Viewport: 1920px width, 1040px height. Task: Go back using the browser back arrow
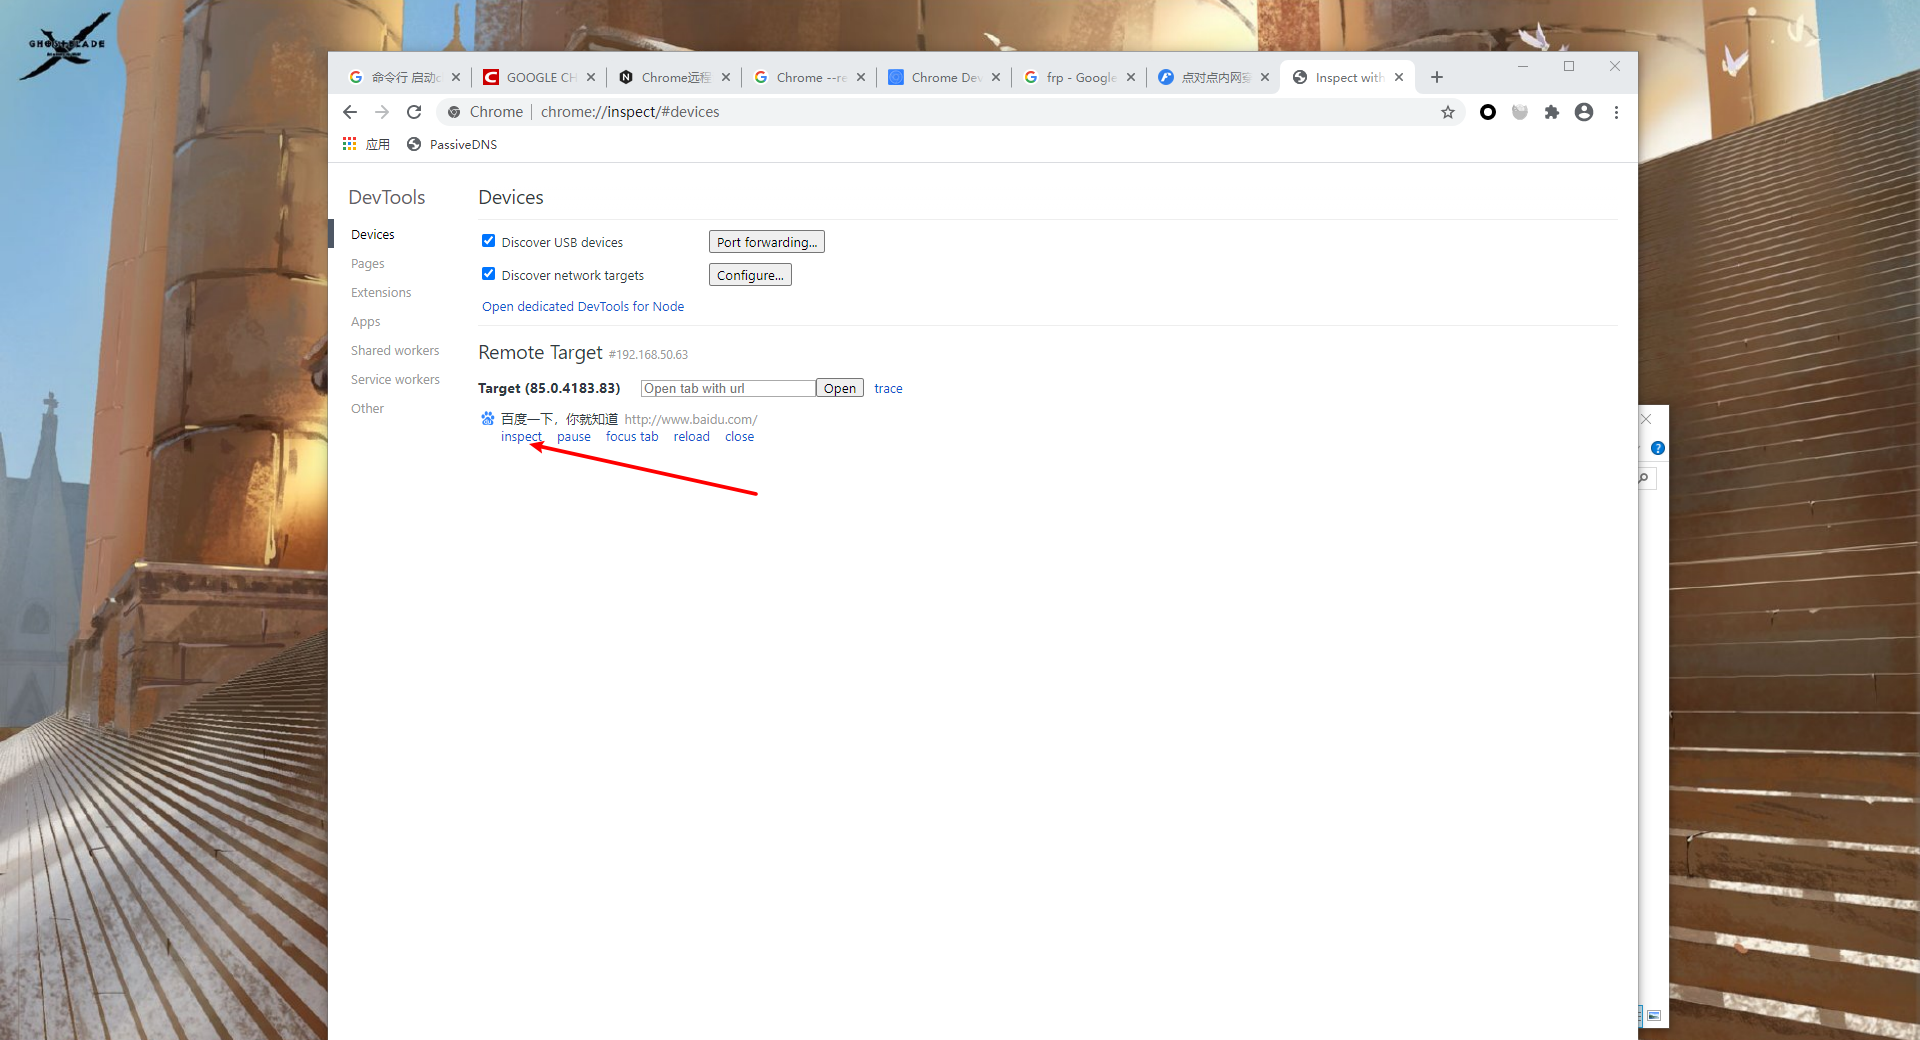click(350, 112)
